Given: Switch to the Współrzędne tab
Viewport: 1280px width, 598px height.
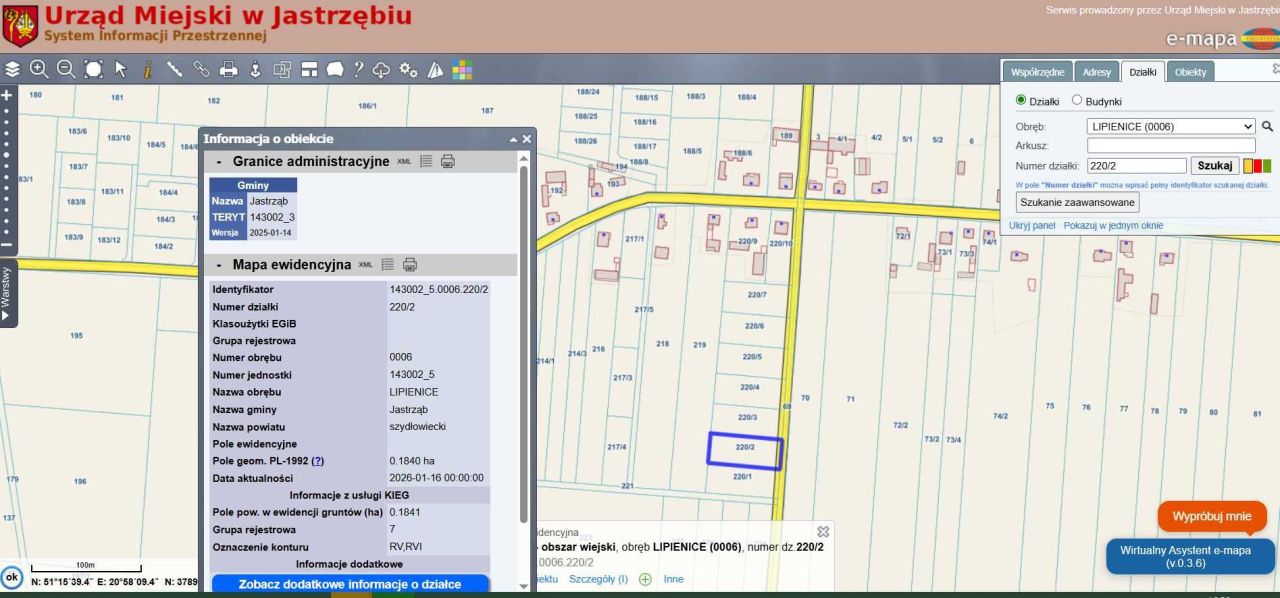Looking at the screenshot, I should [x=1038, y=72].
